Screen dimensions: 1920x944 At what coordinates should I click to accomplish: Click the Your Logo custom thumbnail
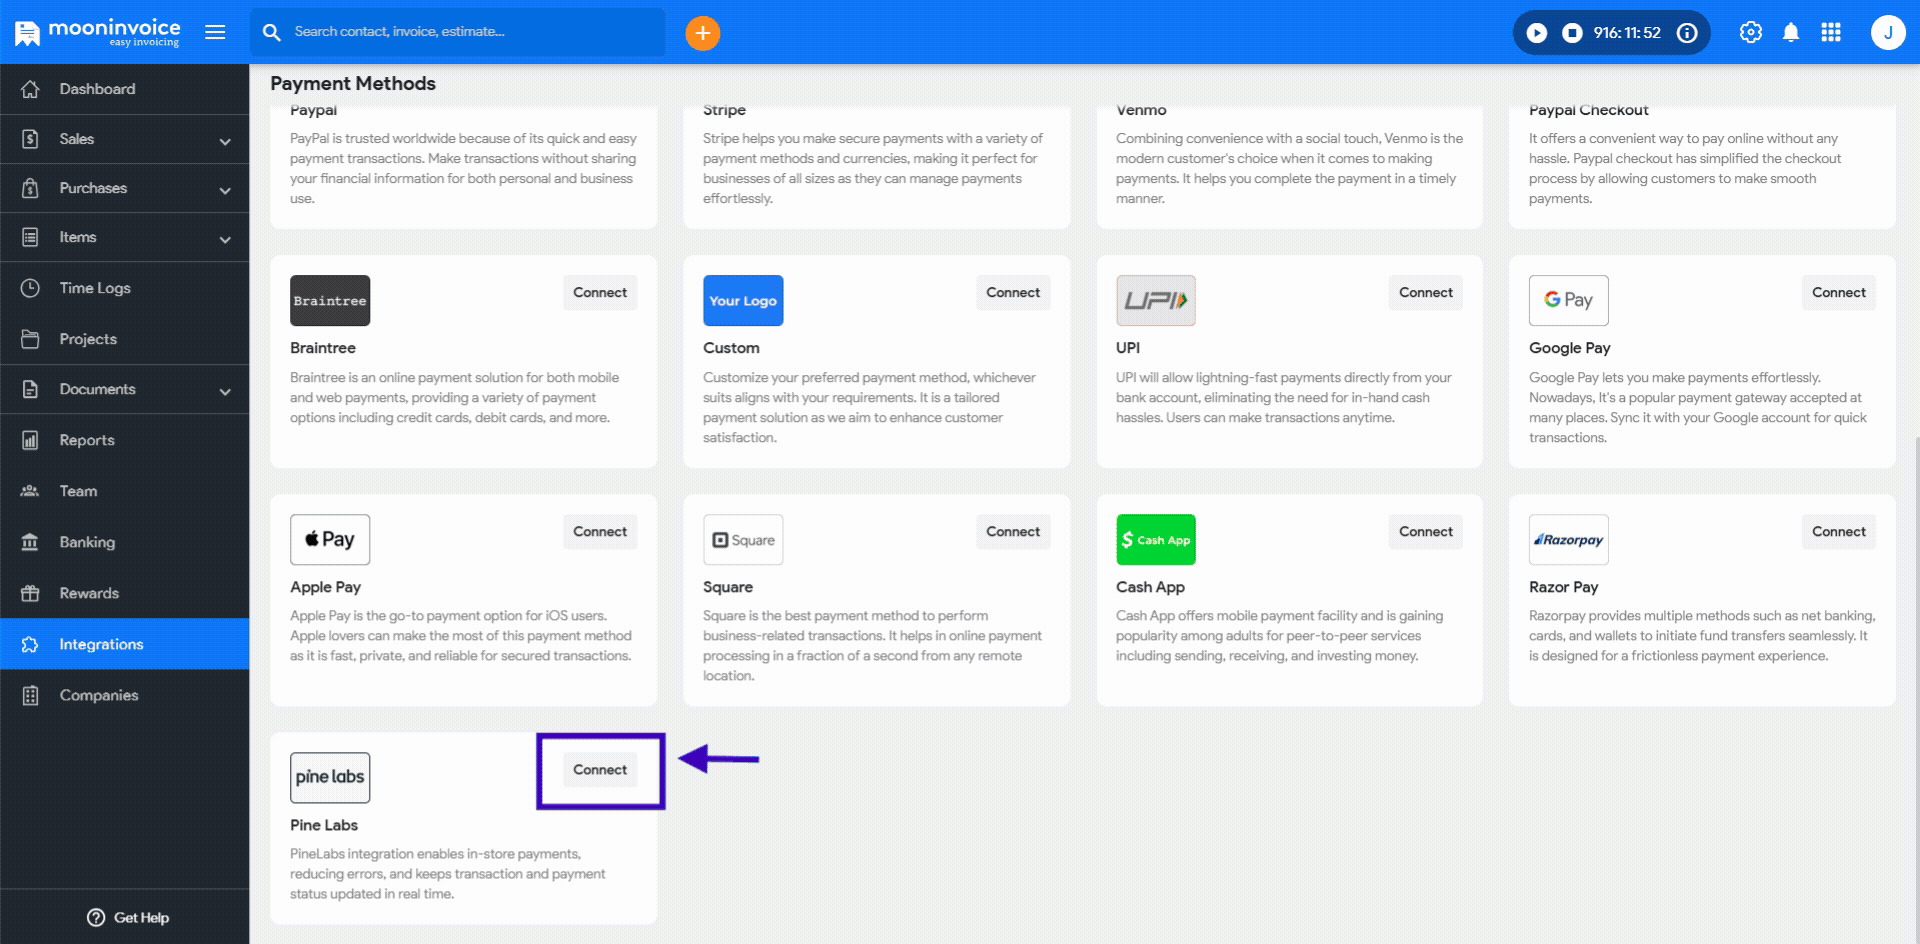[x=743, y=300]
